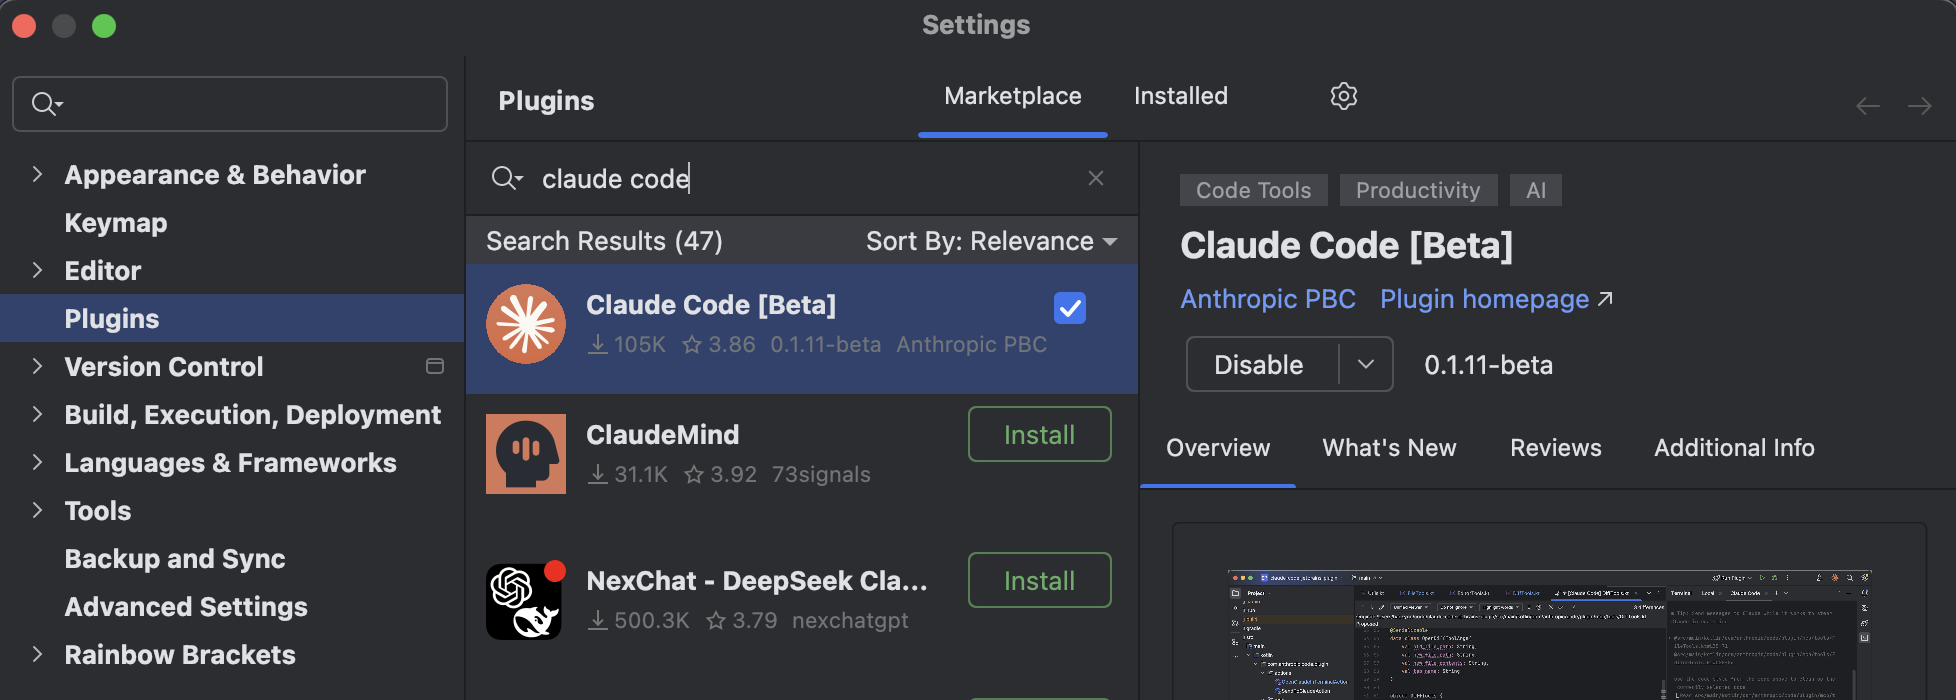The height and width of the screenshot is (700, 1956).
Task: Expand Build, Execution, Deployment section
Action: tap(37, 414)
